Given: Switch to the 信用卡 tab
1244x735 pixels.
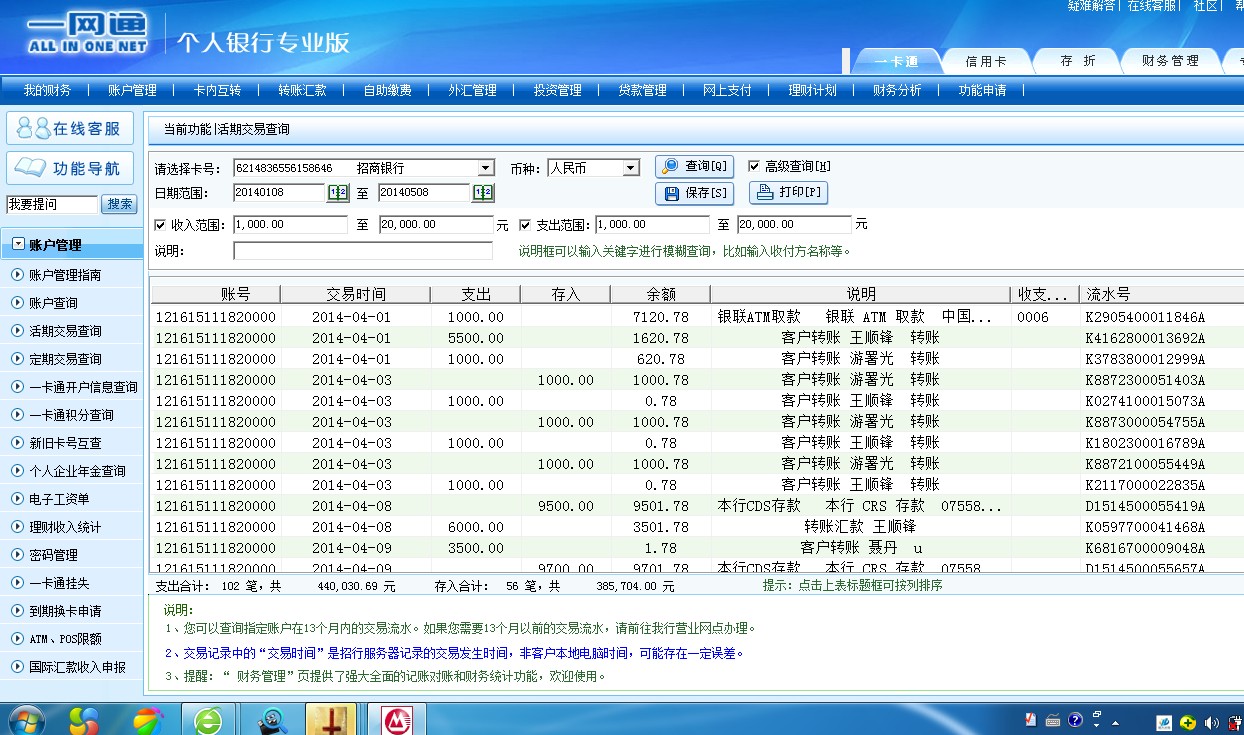Looking at the screenshot, I should click(985, 61).
